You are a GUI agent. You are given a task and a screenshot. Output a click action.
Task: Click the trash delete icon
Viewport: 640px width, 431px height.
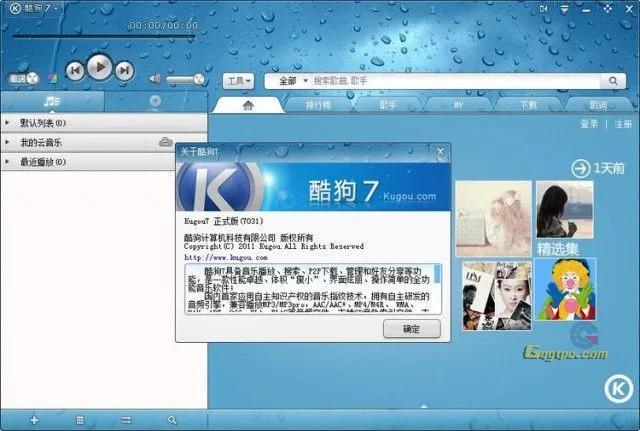80,420
